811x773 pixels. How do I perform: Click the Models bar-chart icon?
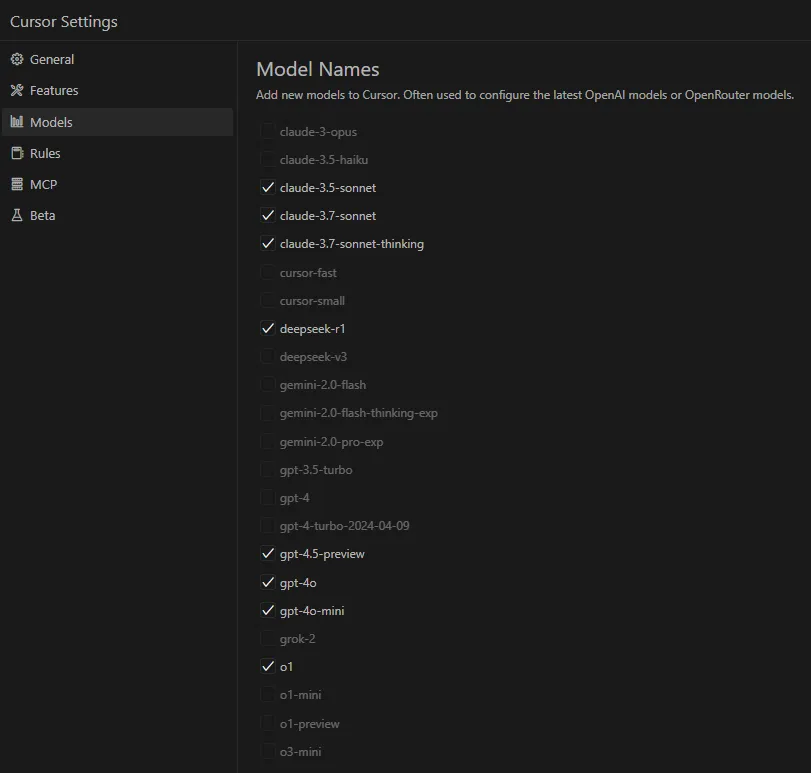point(16,122)
